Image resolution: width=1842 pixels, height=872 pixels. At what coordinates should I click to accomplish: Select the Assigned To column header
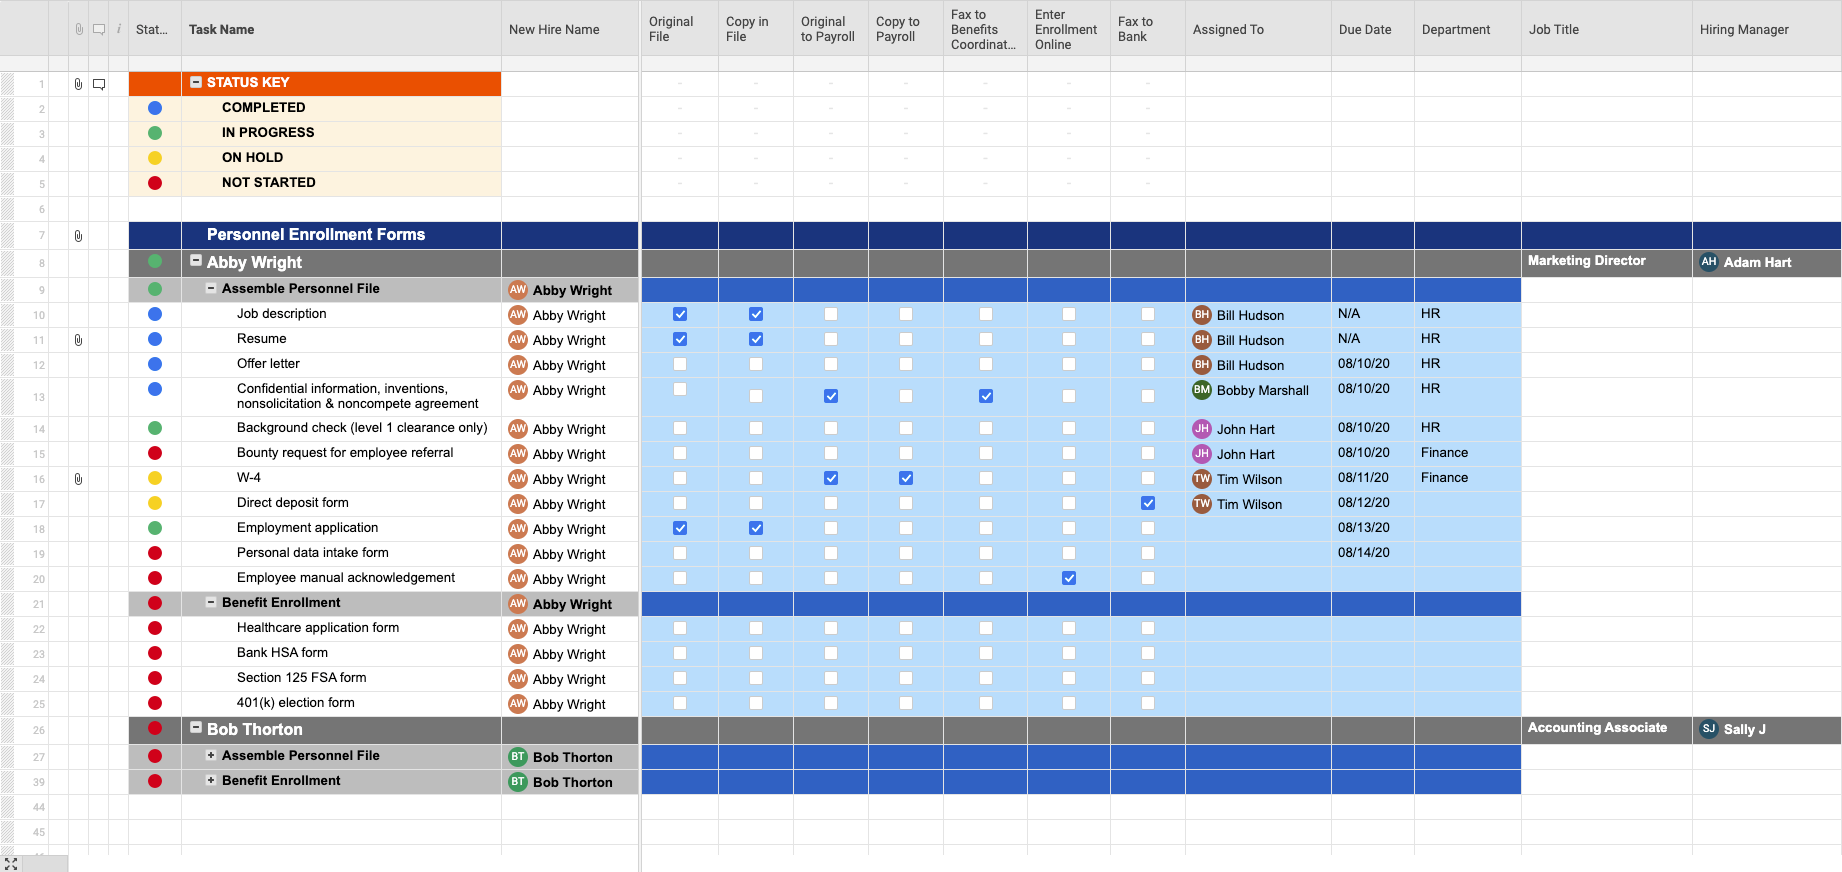pos(1228,29)
